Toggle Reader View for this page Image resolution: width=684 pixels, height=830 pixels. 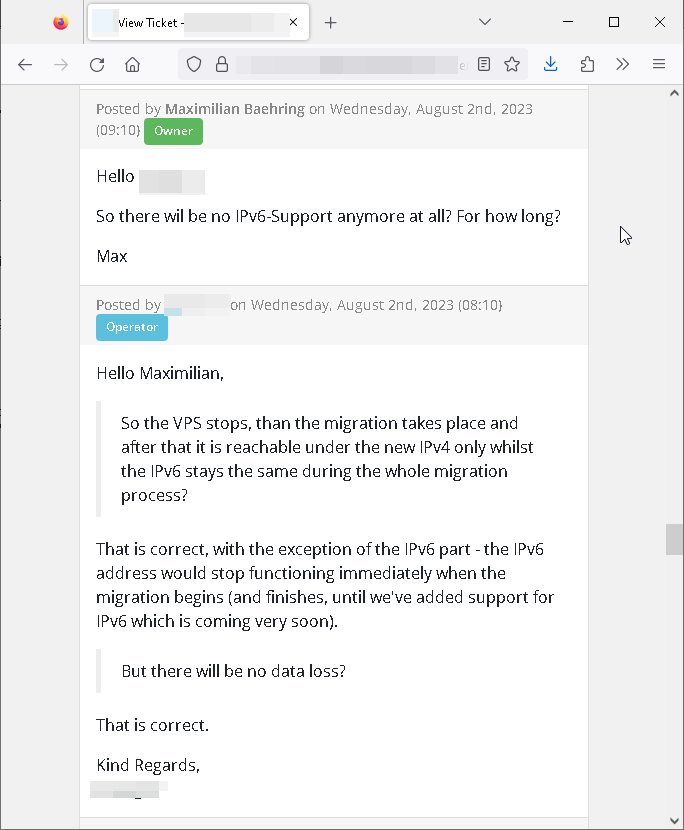tap(484, 65)
